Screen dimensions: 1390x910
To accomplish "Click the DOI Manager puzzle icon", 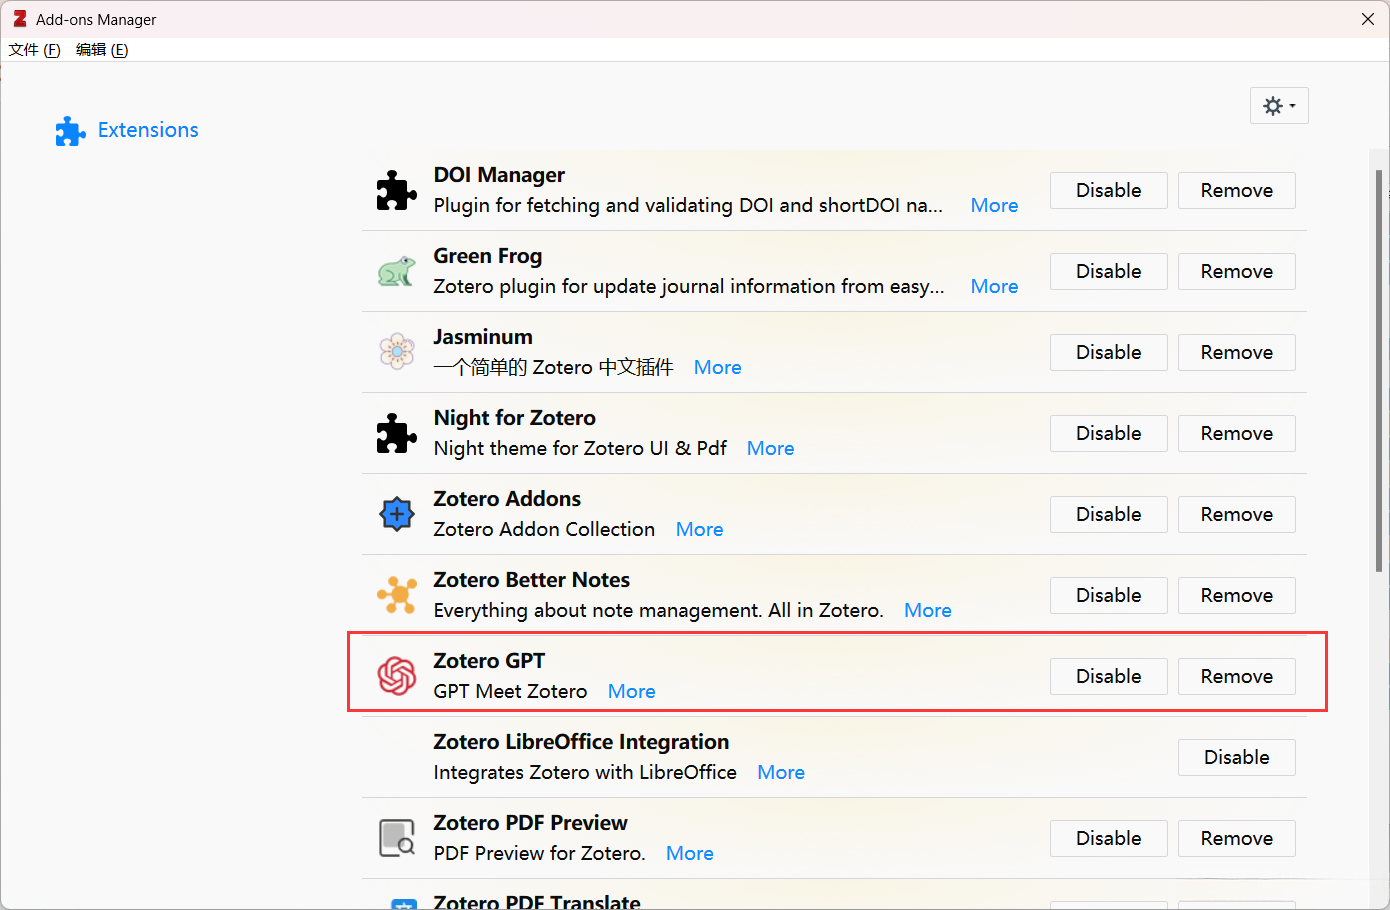I will (396, 190).
